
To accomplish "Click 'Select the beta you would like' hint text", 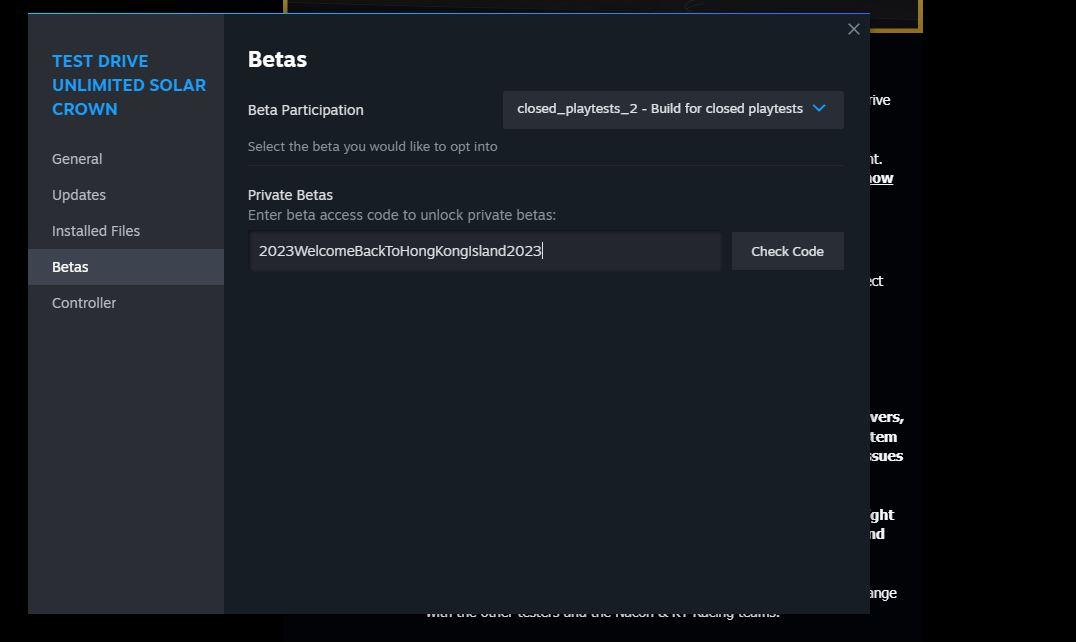I will [x=372, y=146].
